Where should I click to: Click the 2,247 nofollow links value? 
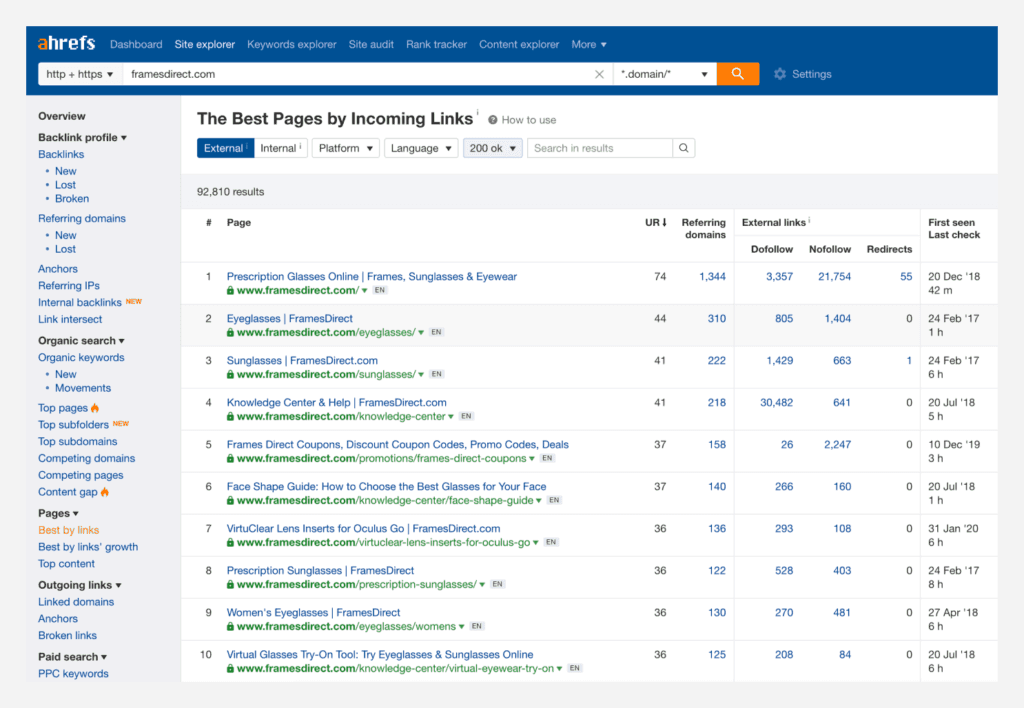coord(837,444)
